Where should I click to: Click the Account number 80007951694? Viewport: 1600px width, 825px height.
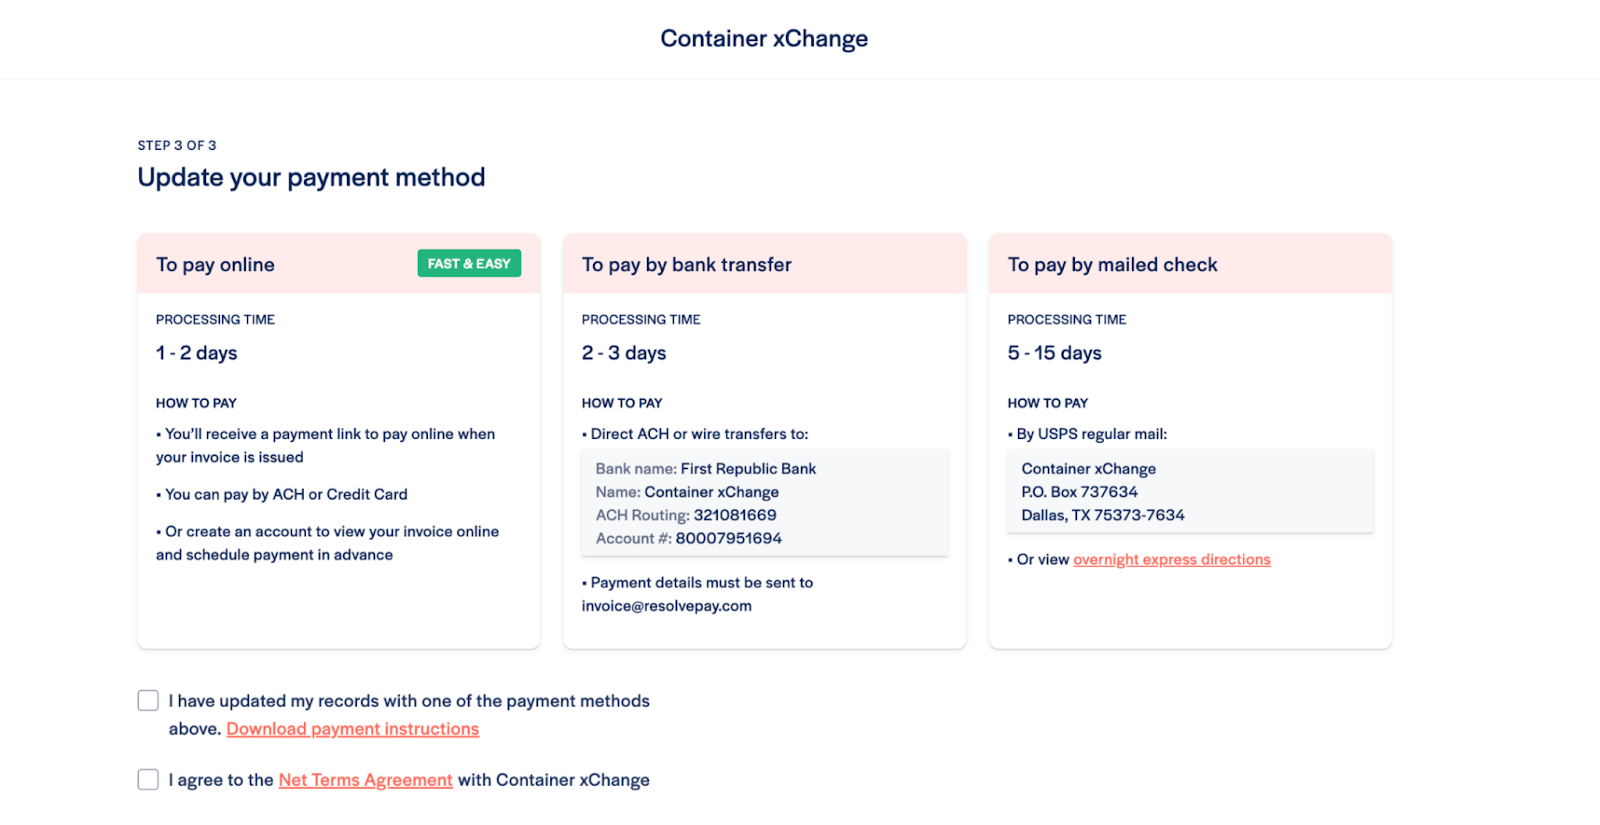729,538
